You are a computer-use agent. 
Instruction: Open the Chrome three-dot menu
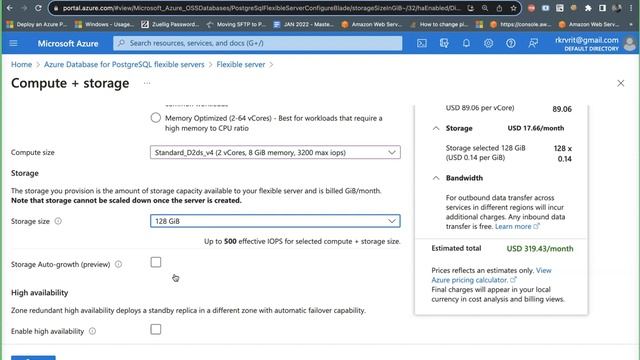[631, 8]
